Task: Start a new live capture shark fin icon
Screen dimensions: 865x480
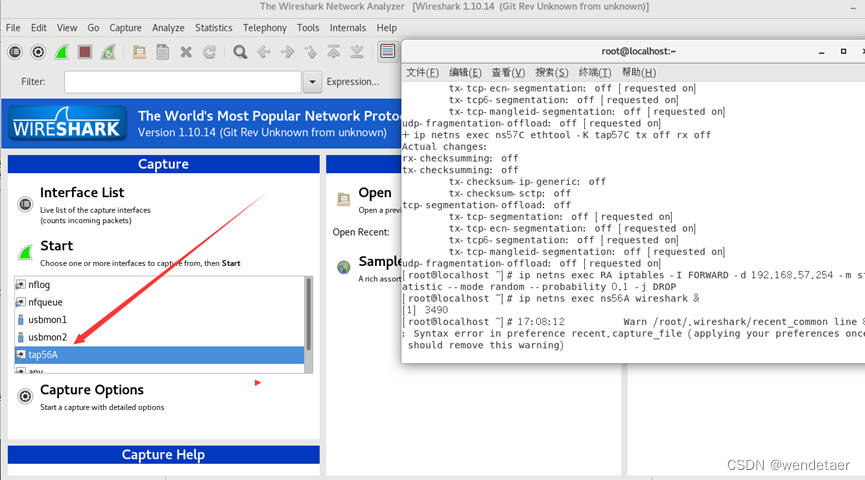Action: pyautogui.click(x=61, y=52)
